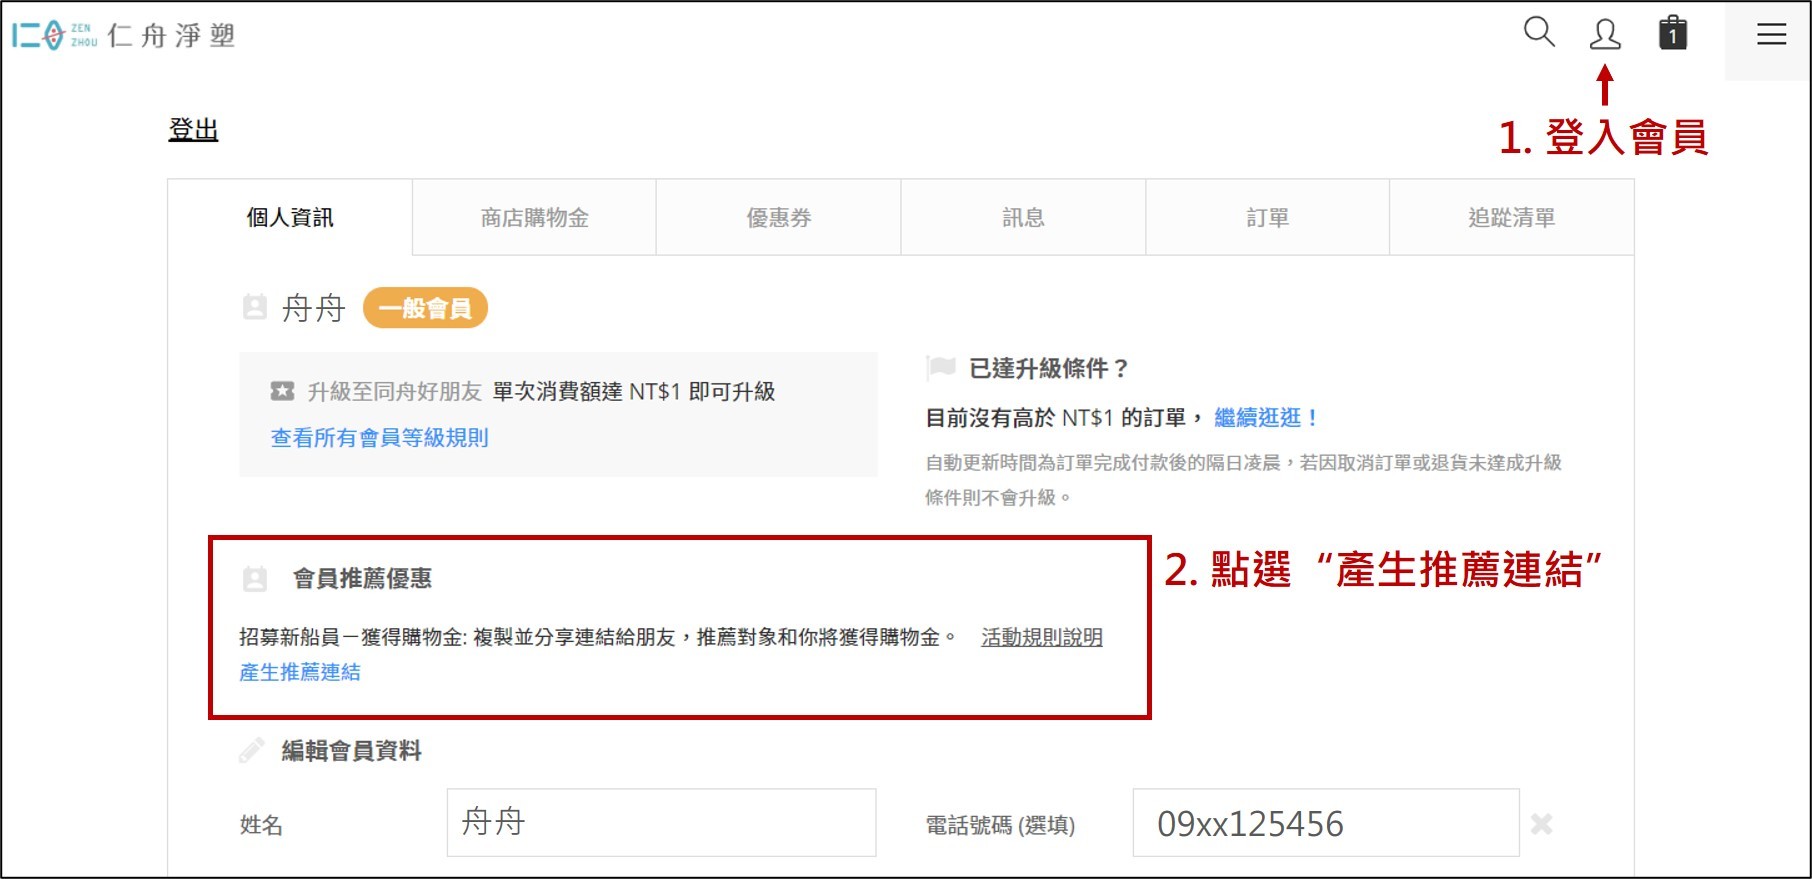Open the 追蹤清單 tab

tap(1511, 218)
